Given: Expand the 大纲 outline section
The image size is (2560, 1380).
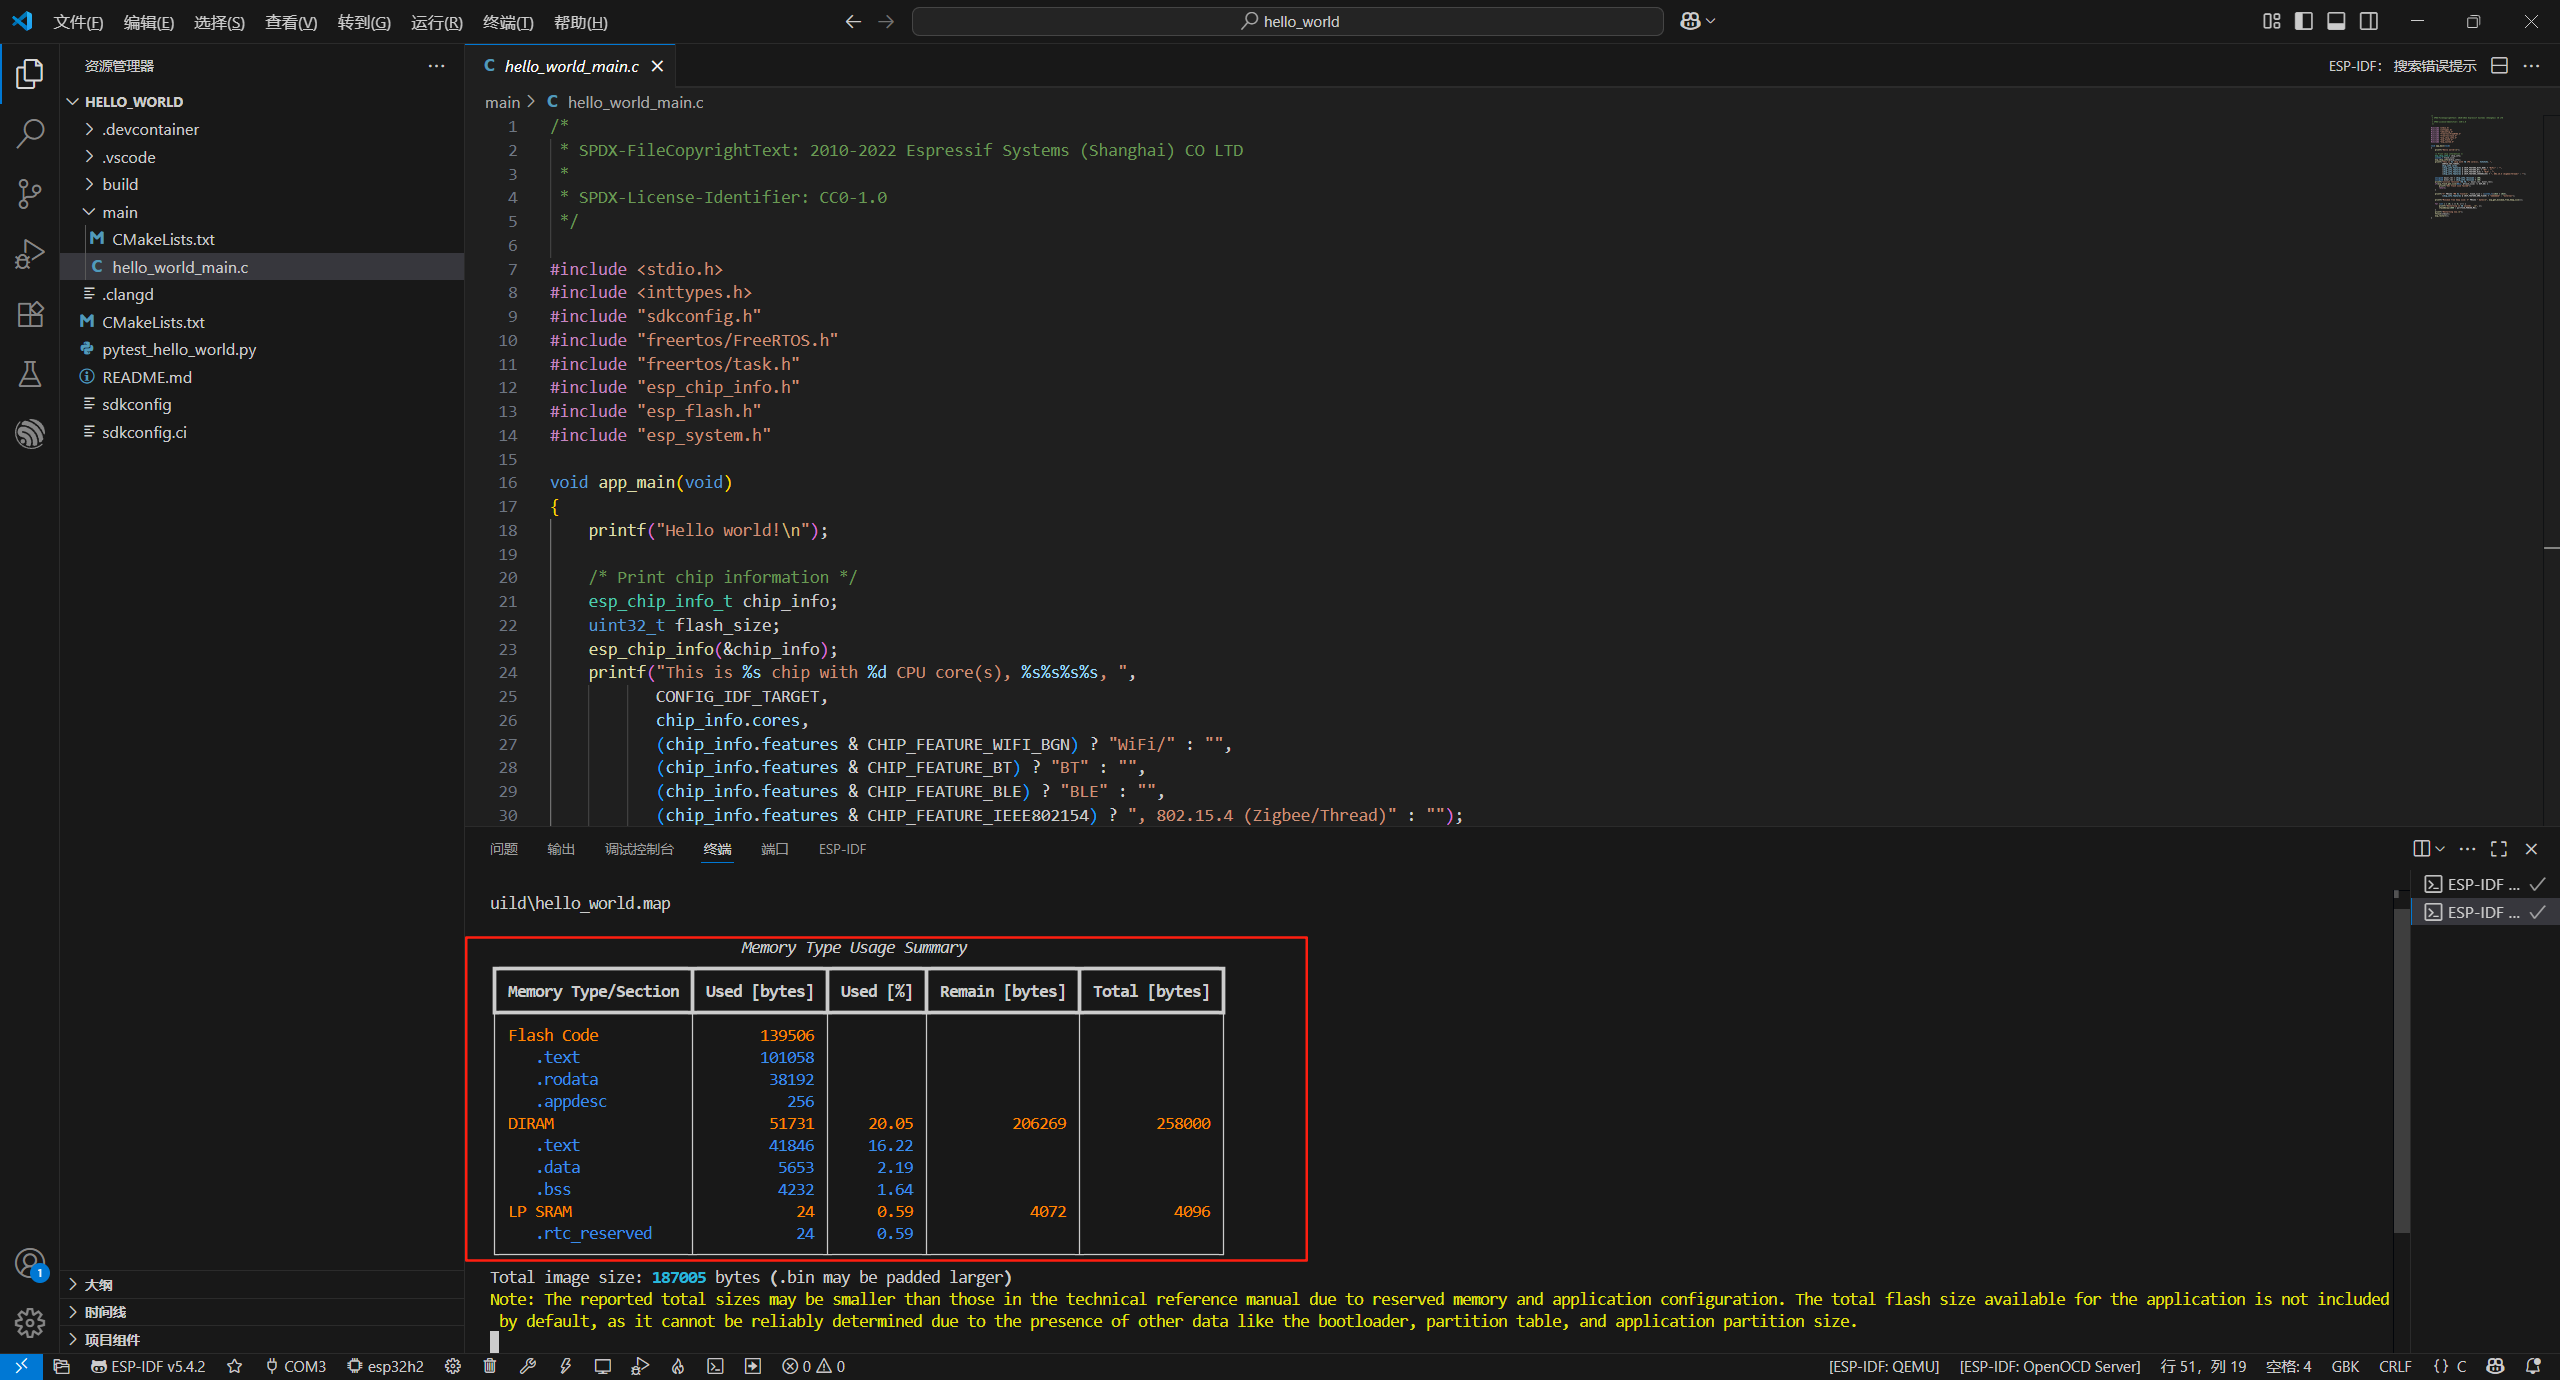Looking at the screenshot, I should coord(98,1285).
